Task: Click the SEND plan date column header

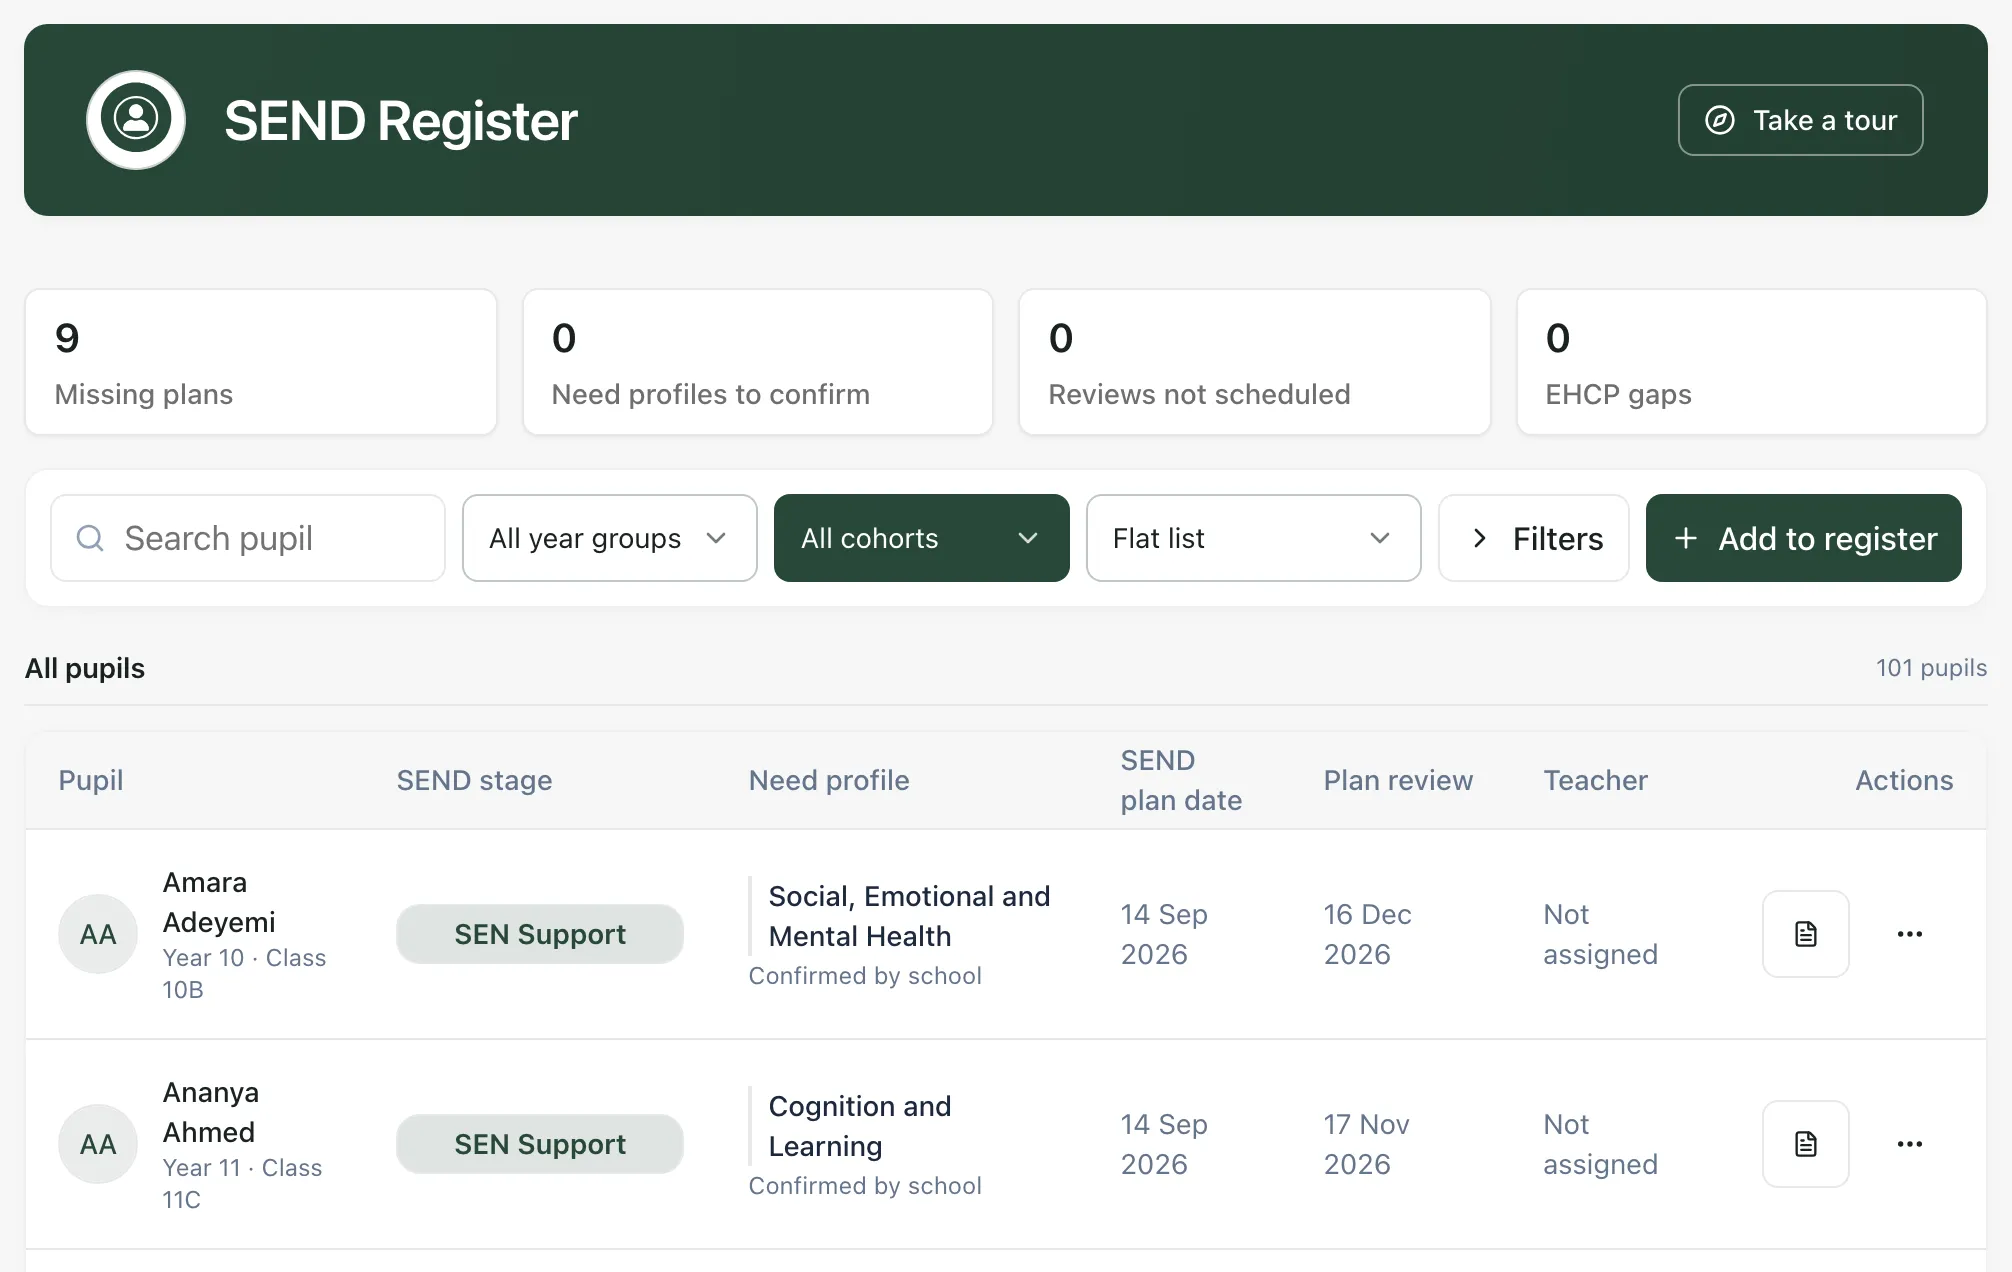Action: point(1181,780)
